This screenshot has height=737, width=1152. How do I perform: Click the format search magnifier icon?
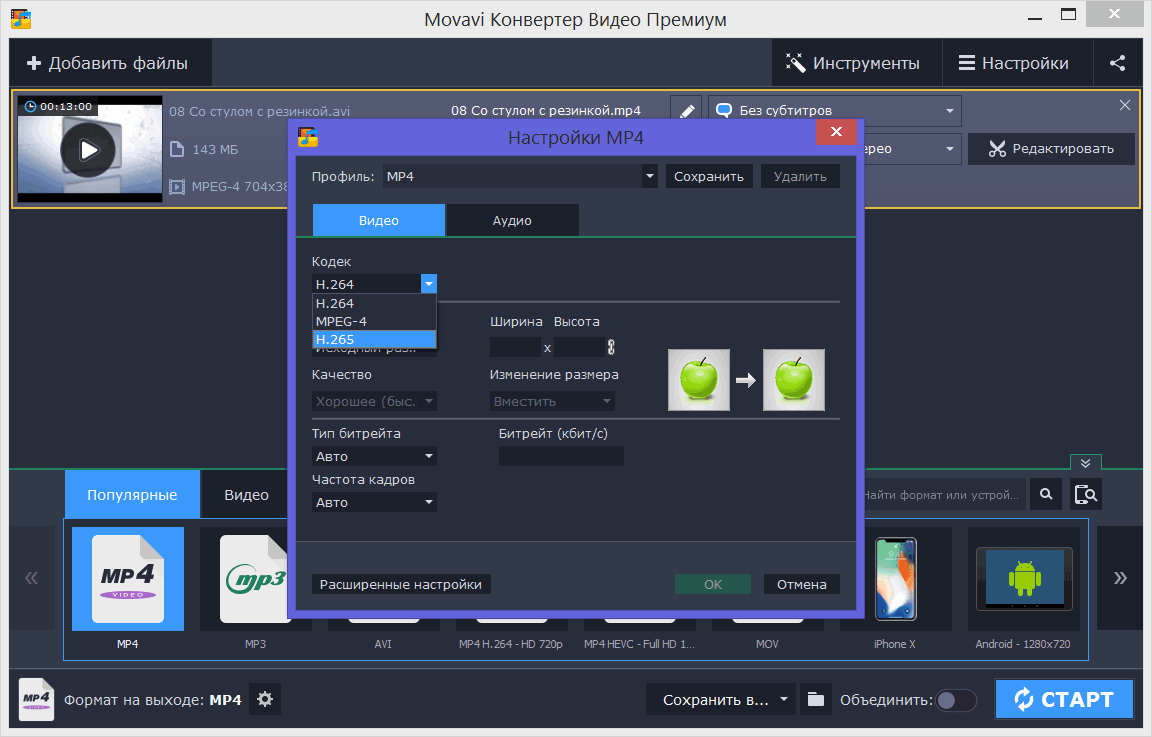tap(1046, 495)
